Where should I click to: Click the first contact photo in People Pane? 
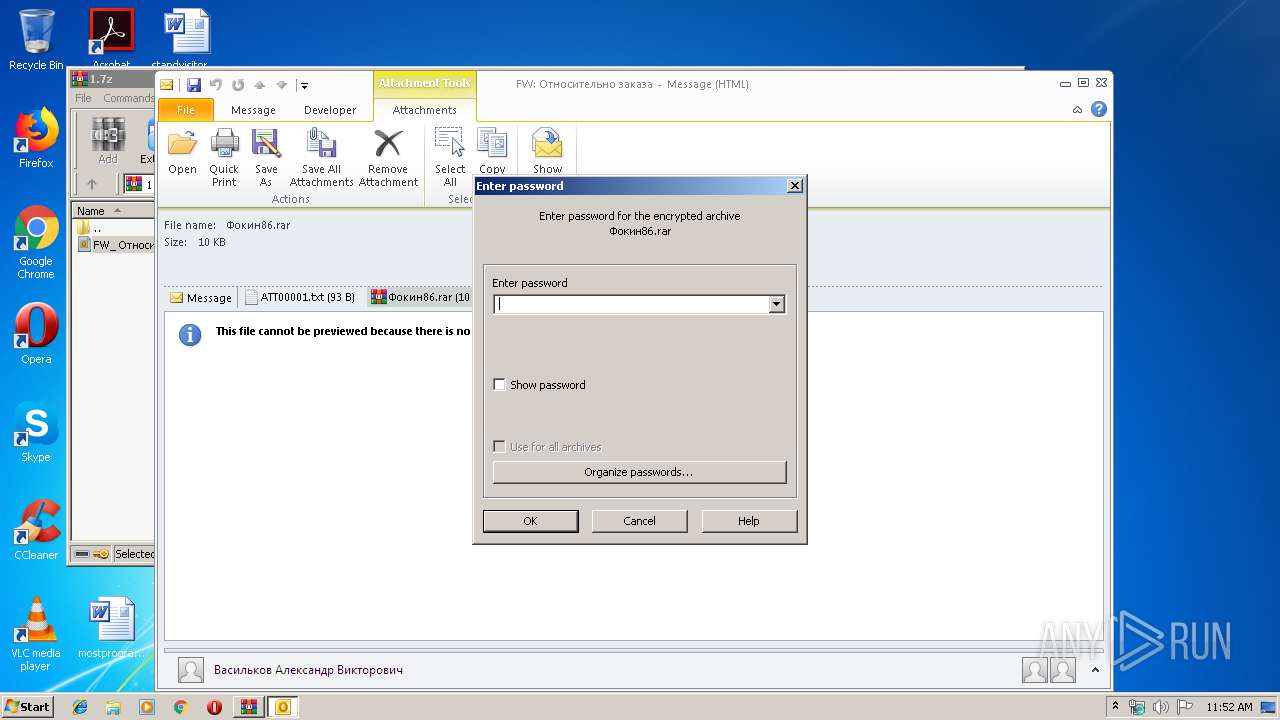(x=1034, y=670)
